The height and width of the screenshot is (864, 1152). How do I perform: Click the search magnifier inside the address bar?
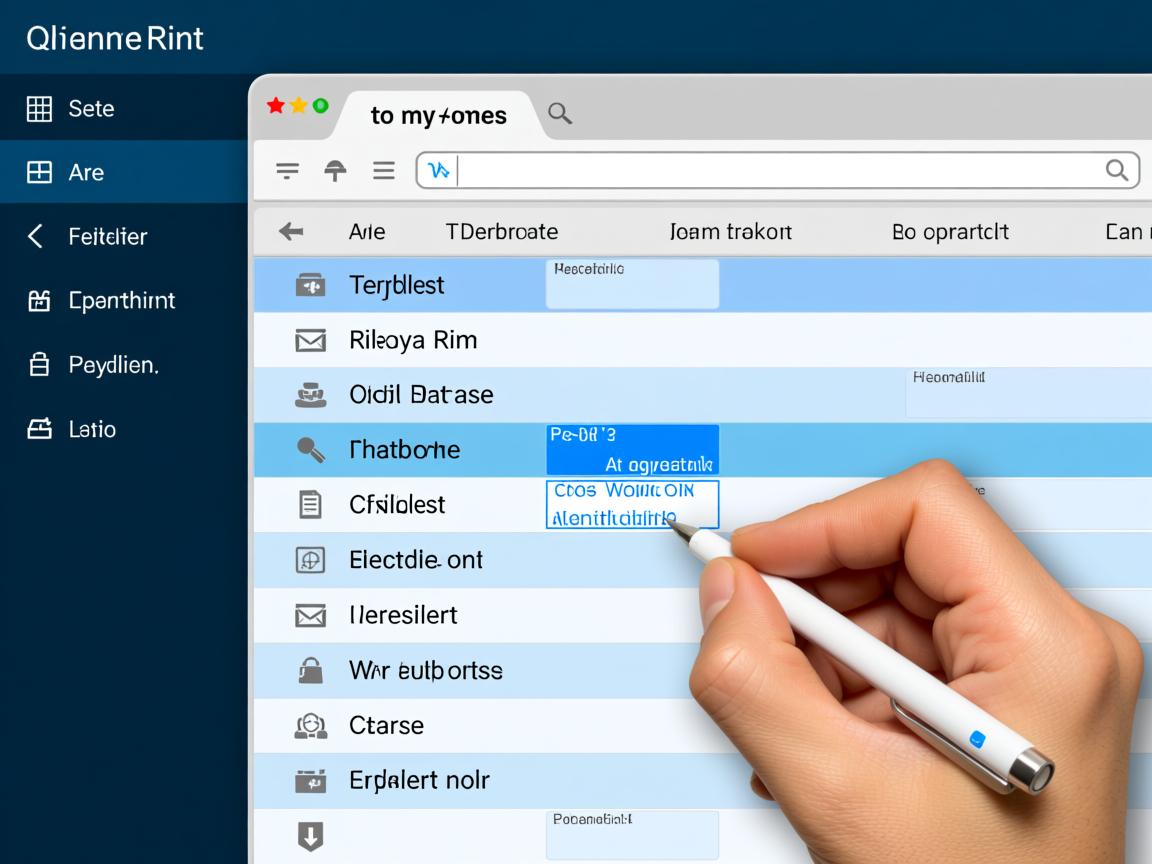coord(1116,171)
